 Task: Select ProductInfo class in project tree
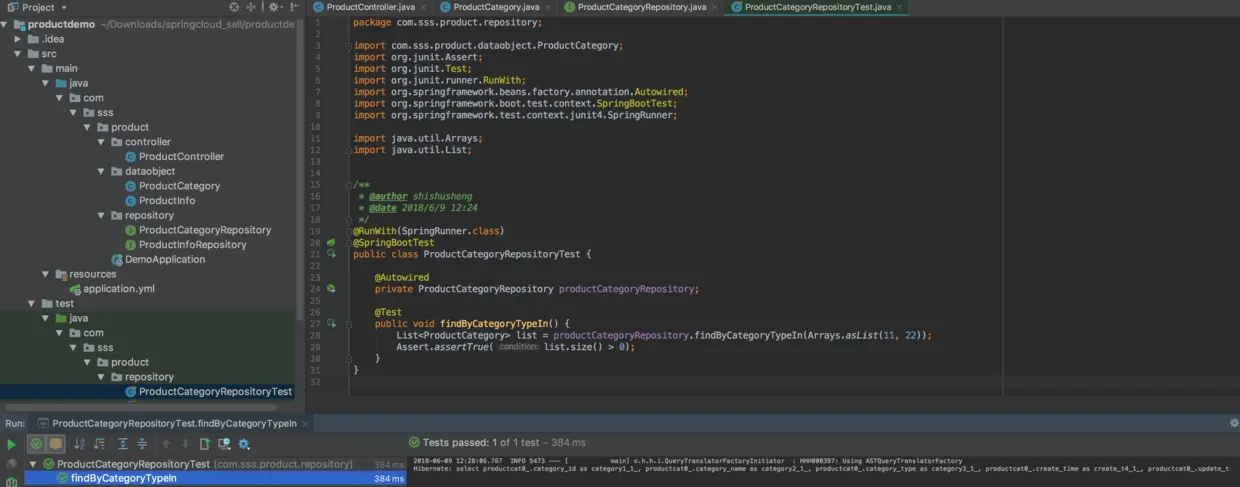167,201
